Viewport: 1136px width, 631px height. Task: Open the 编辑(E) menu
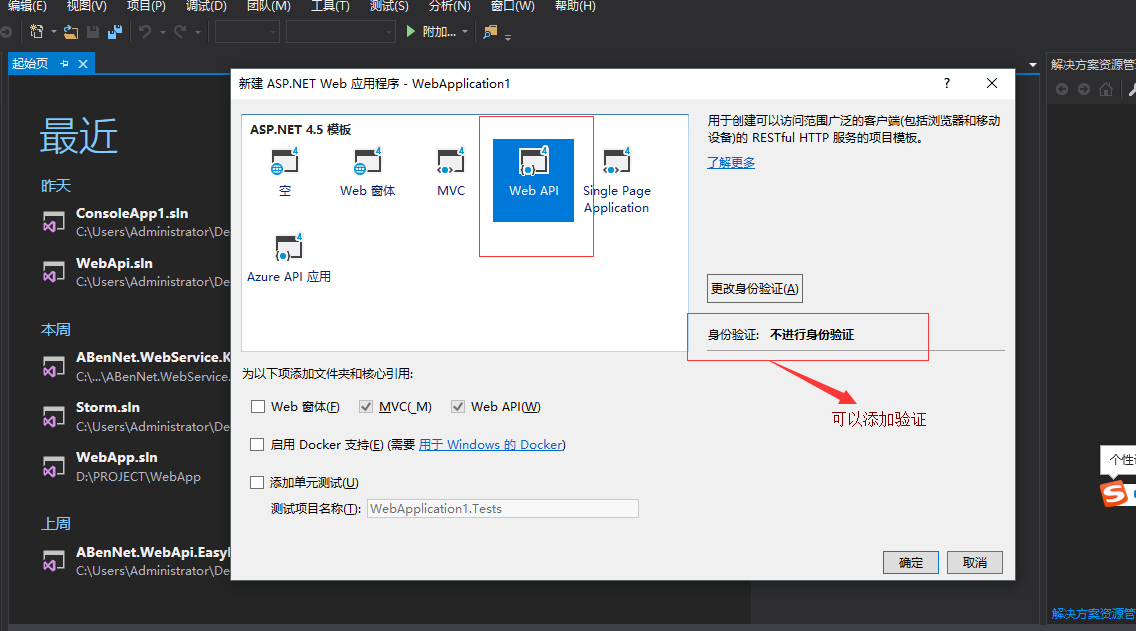[x=27, y=6]
